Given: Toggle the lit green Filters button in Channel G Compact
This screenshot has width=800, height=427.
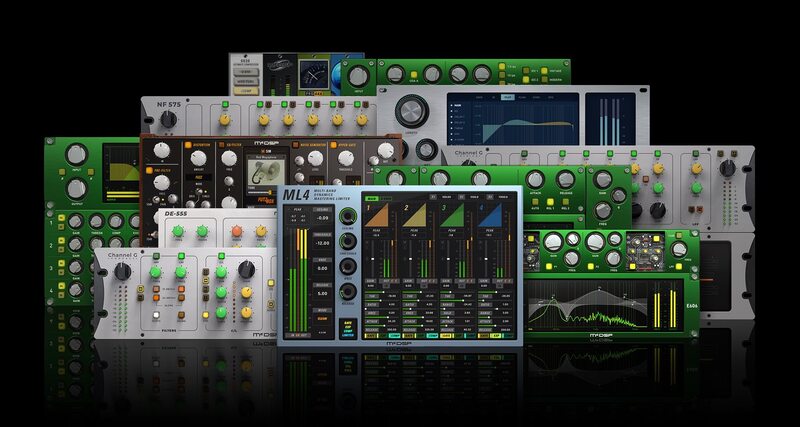Looking at the screenshot, I should pyautogui.click(x=181, y=256).
